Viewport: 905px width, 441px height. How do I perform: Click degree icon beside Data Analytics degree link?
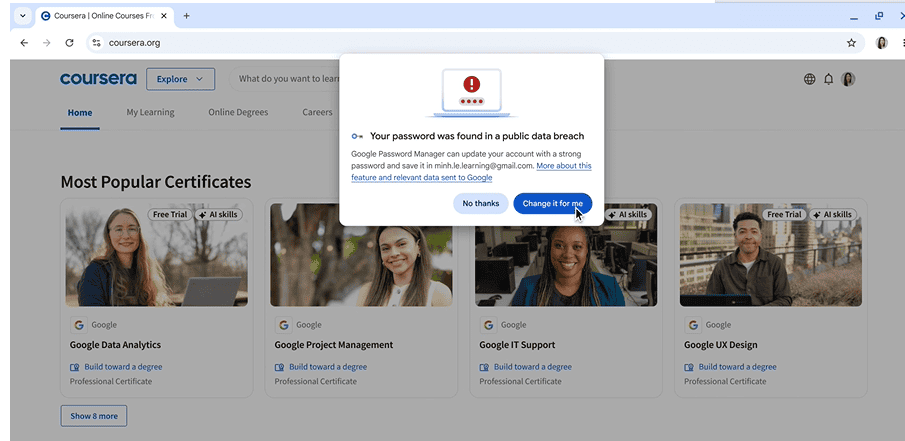click(74, 367)
